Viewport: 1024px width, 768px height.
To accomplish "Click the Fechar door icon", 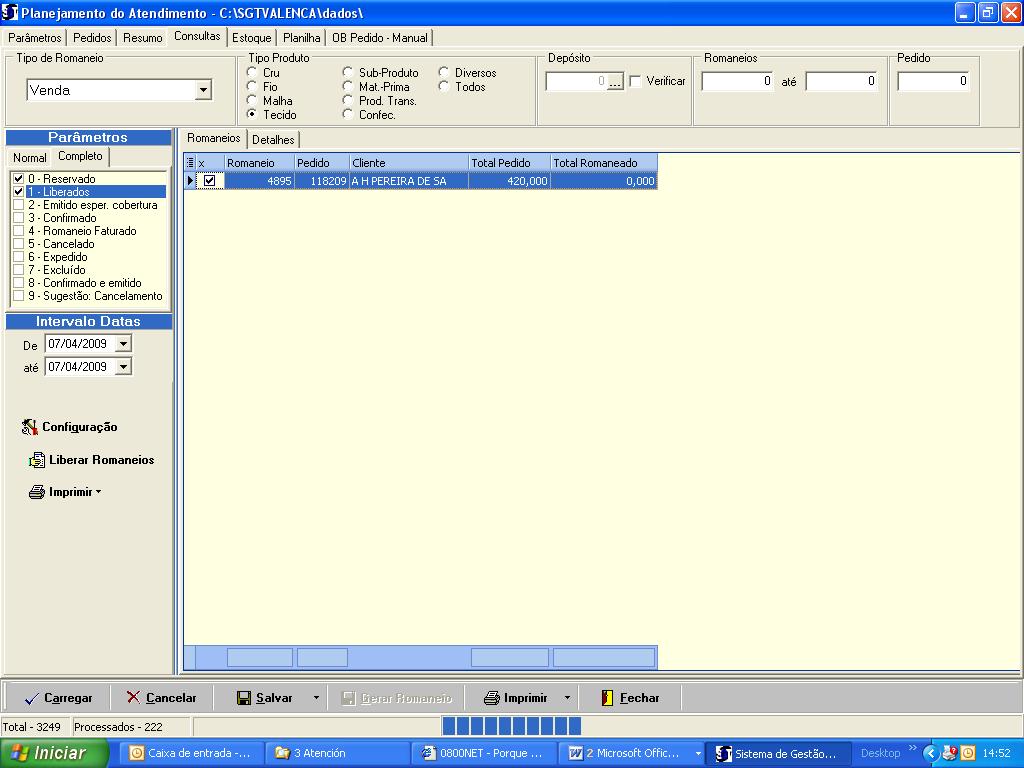I will pos(607,698).
